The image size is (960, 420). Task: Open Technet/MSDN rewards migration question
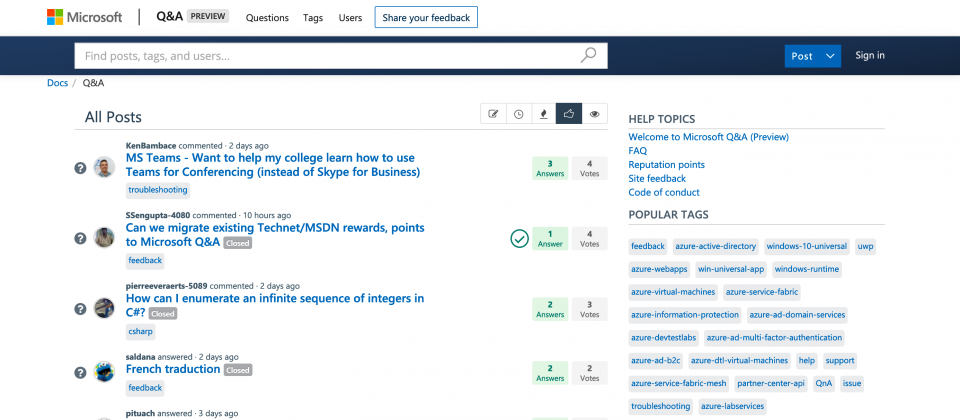pos(275,234)
